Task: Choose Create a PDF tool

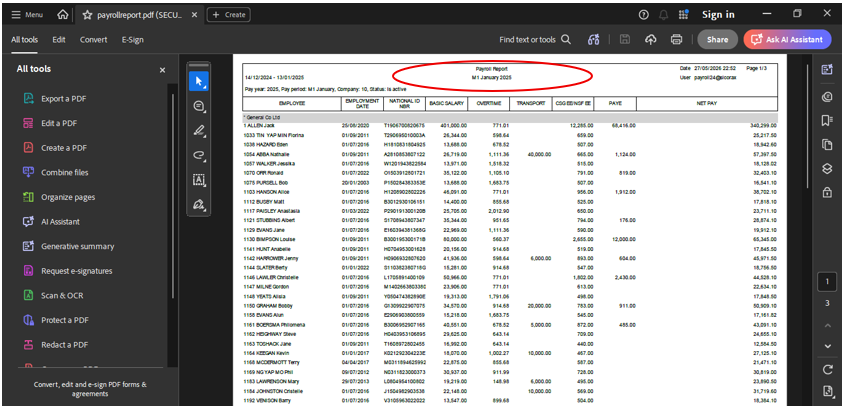Action: [64, 148]
